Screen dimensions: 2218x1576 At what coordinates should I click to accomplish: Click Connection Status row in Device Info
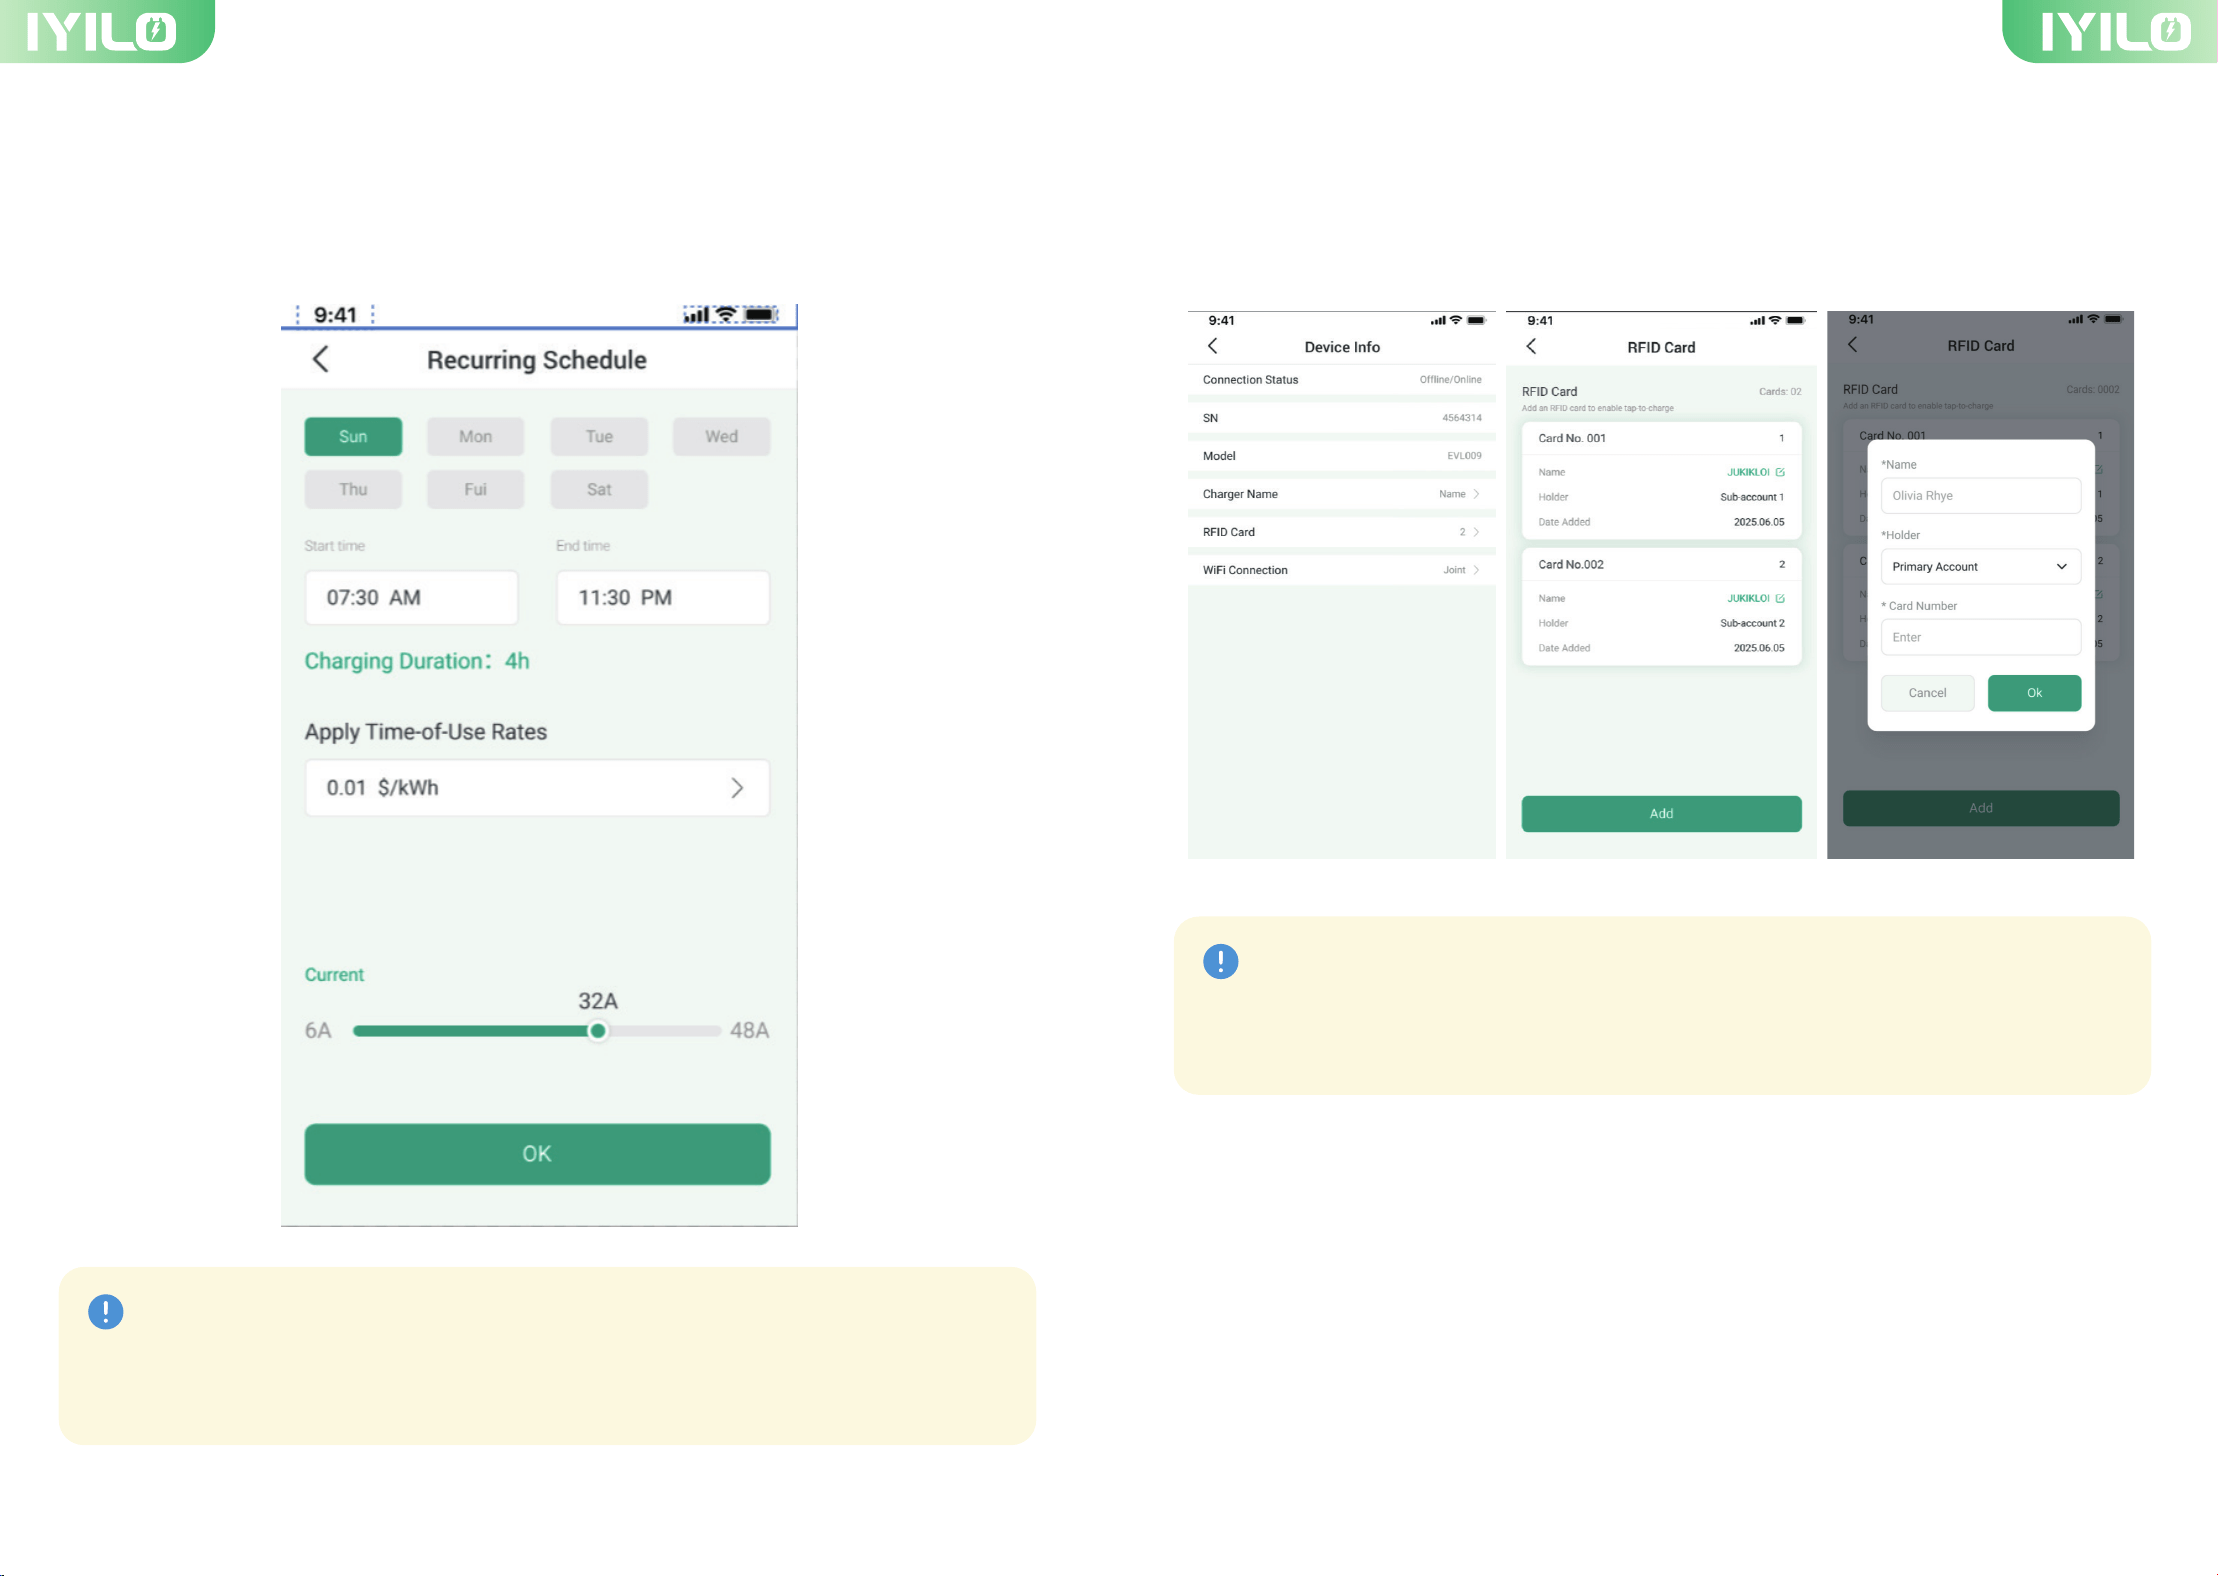point(1341,380)
